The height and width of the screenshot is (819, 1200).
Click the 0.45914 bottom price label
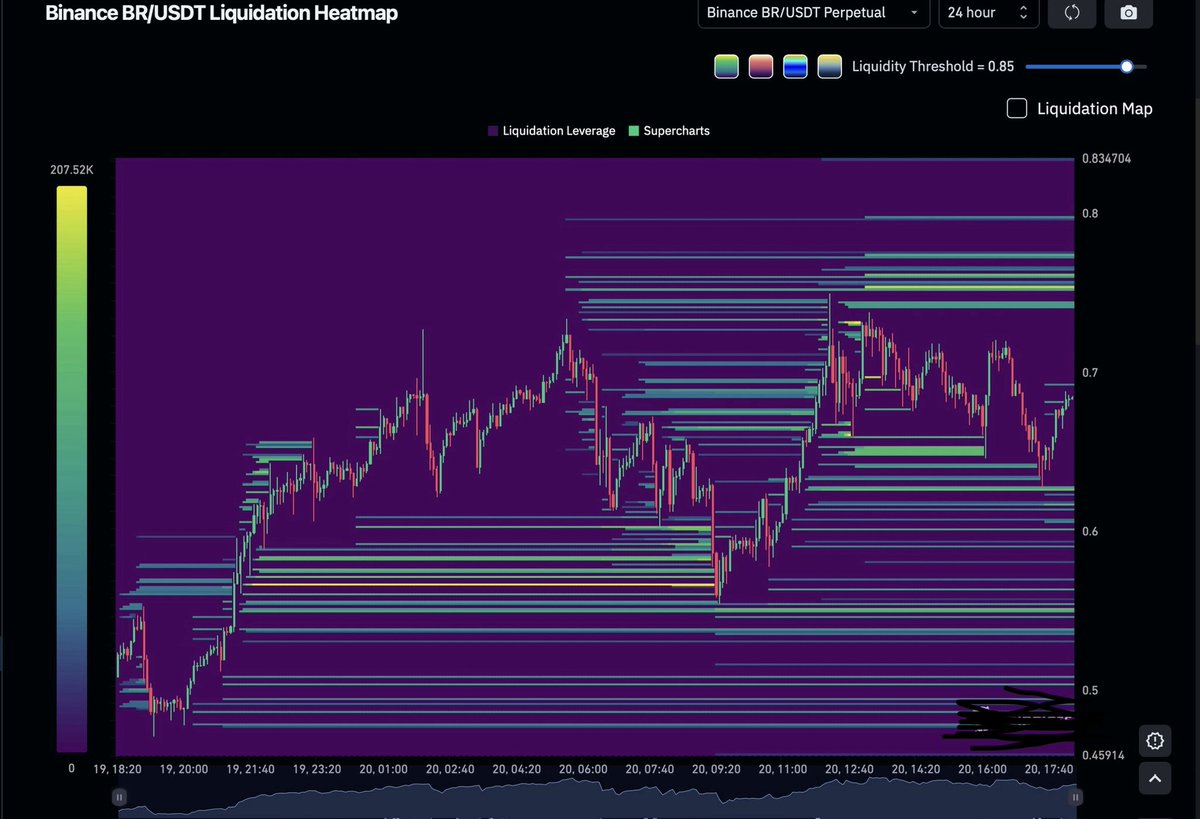coord(1105,754)
